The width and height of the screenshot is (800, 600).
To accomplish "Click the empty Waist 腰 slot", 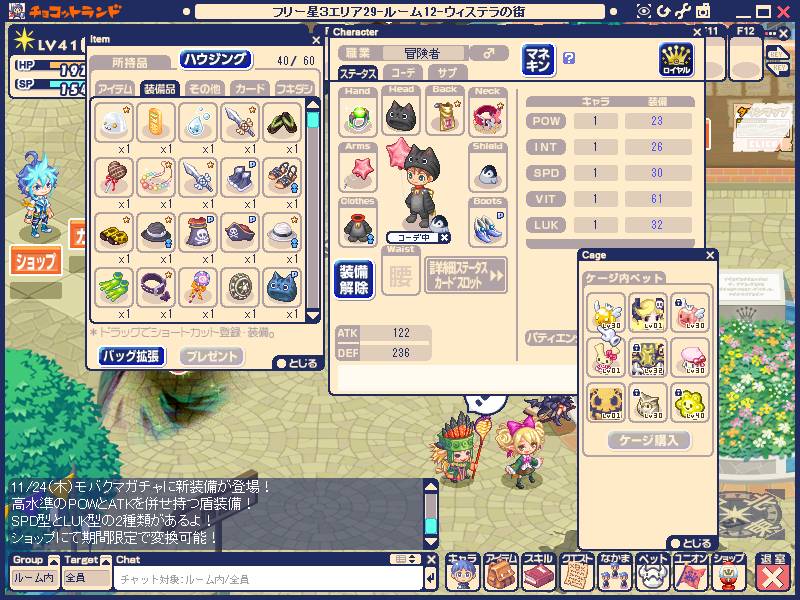I will [401, 276].
